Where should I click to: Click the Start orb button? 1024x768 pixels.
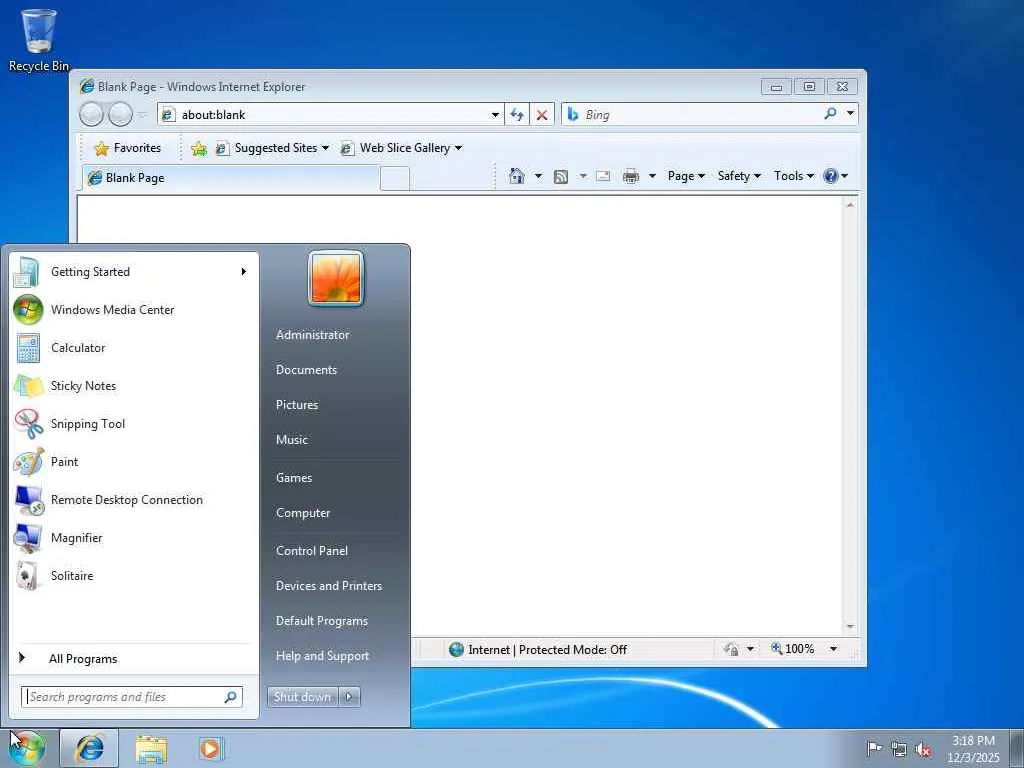pos(27,748)
